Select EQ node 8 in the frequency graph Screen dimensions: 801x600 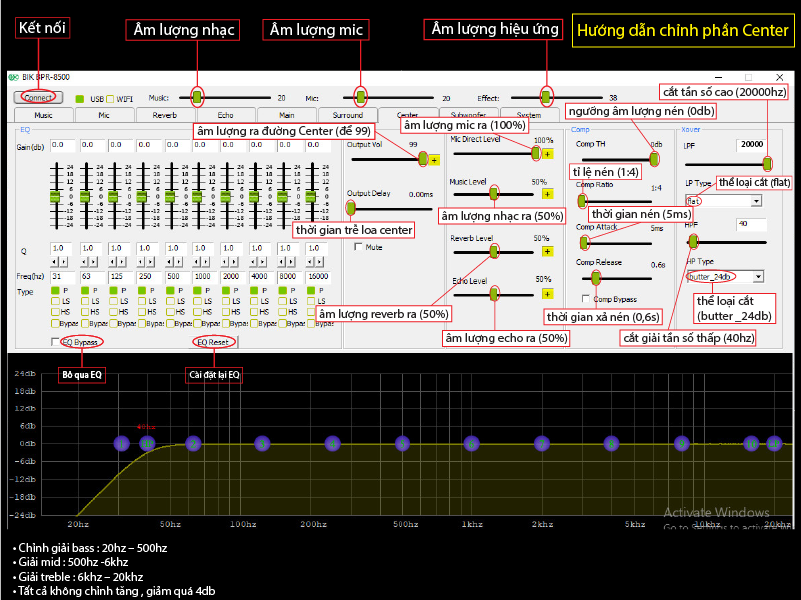pyautogui.click(x=611, y=444)
